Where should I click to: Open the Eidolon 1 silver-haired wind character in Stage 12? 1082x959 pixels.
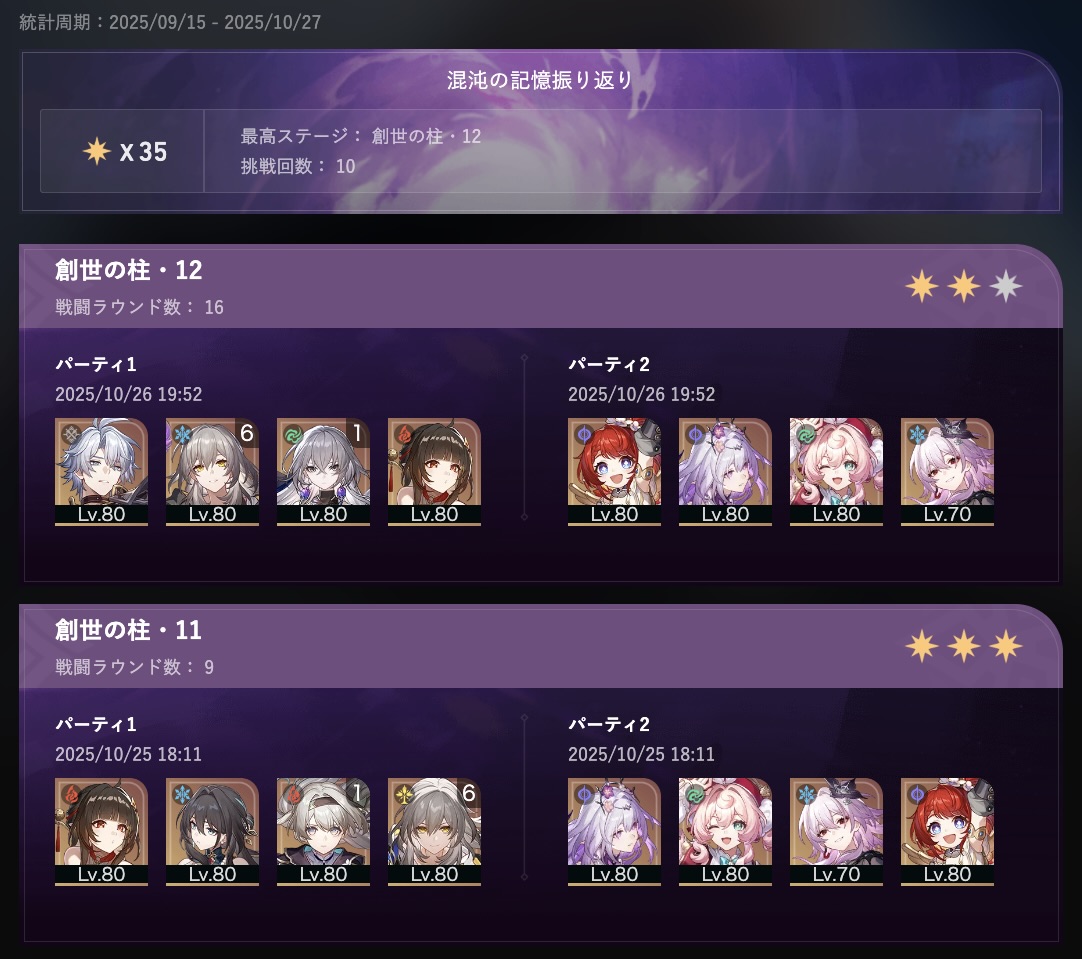point(324,472)
